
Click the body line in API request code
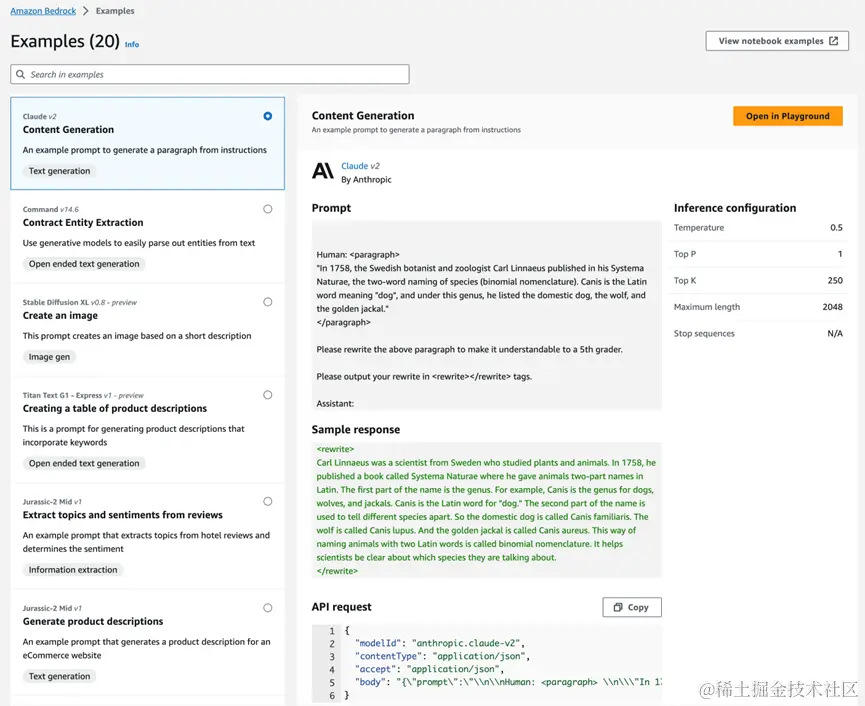click(508, 682)
